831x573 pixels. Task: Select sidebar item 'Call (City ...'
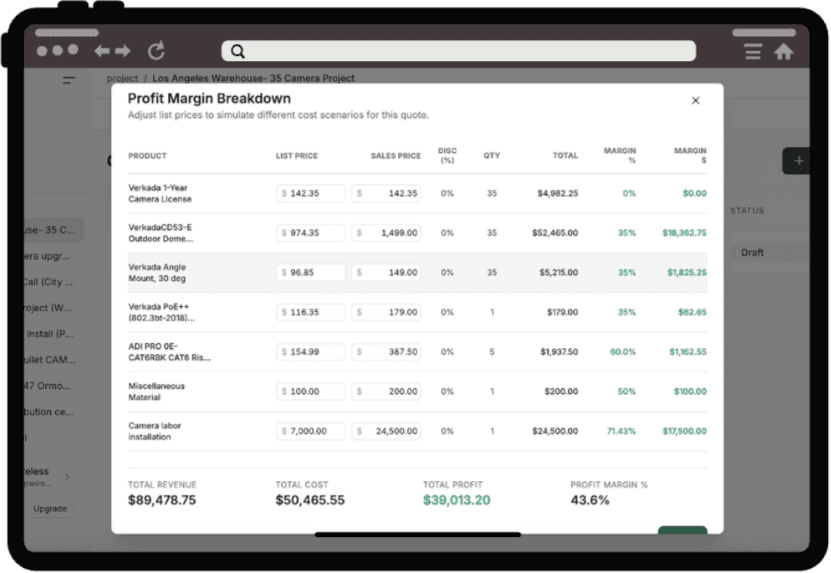48,282
